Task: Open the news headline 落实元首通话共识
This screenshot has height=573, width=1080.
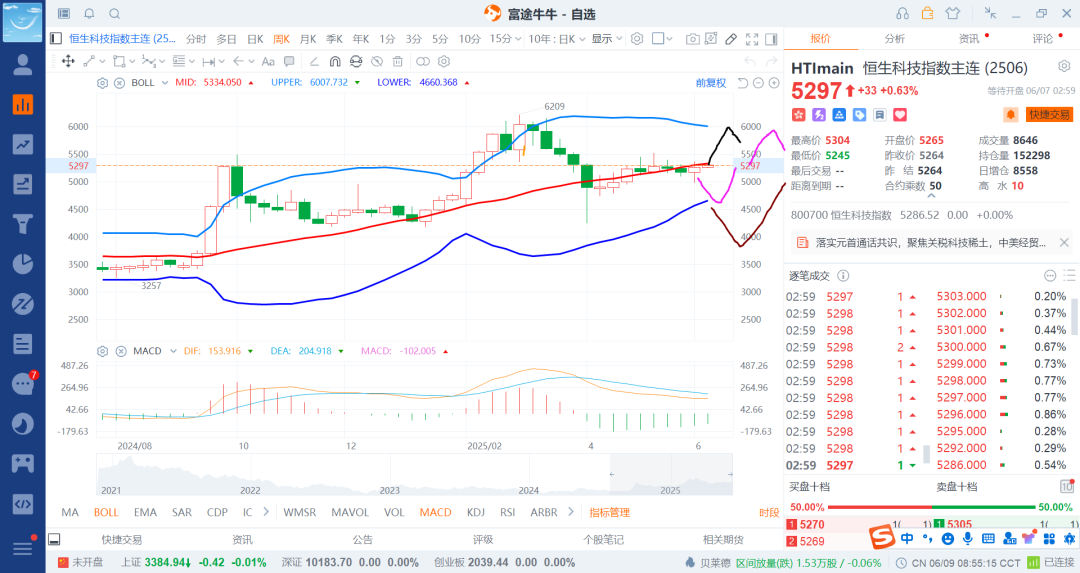Action: click(930, 242)
